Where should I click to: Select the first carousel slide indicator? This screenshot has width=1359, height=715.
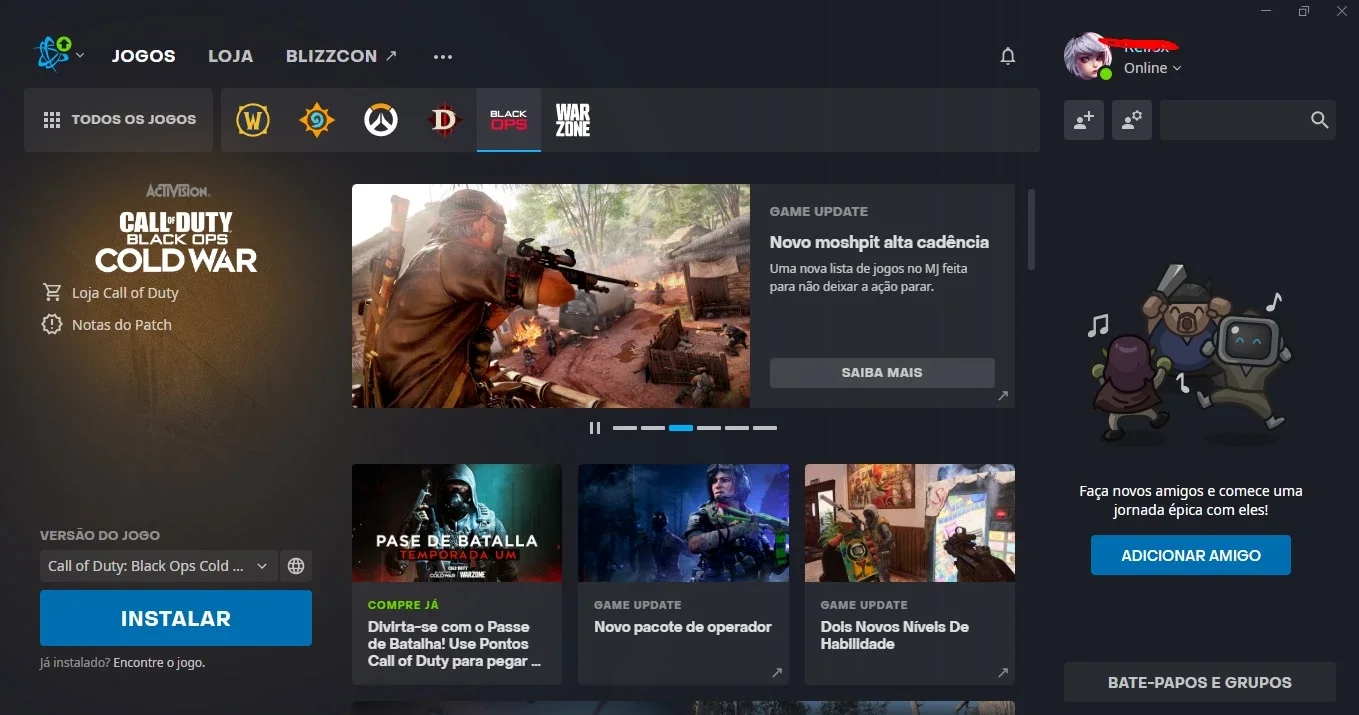(x=625, y=428)
